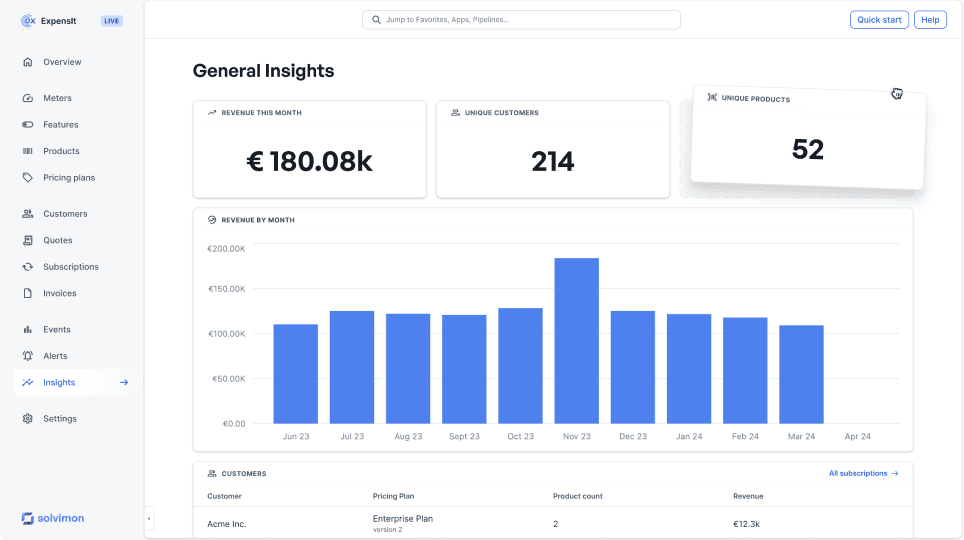The width and height of the screenshot is (964, 540).
Task: Follow the All subscriptions link
Action: point(863,473)
